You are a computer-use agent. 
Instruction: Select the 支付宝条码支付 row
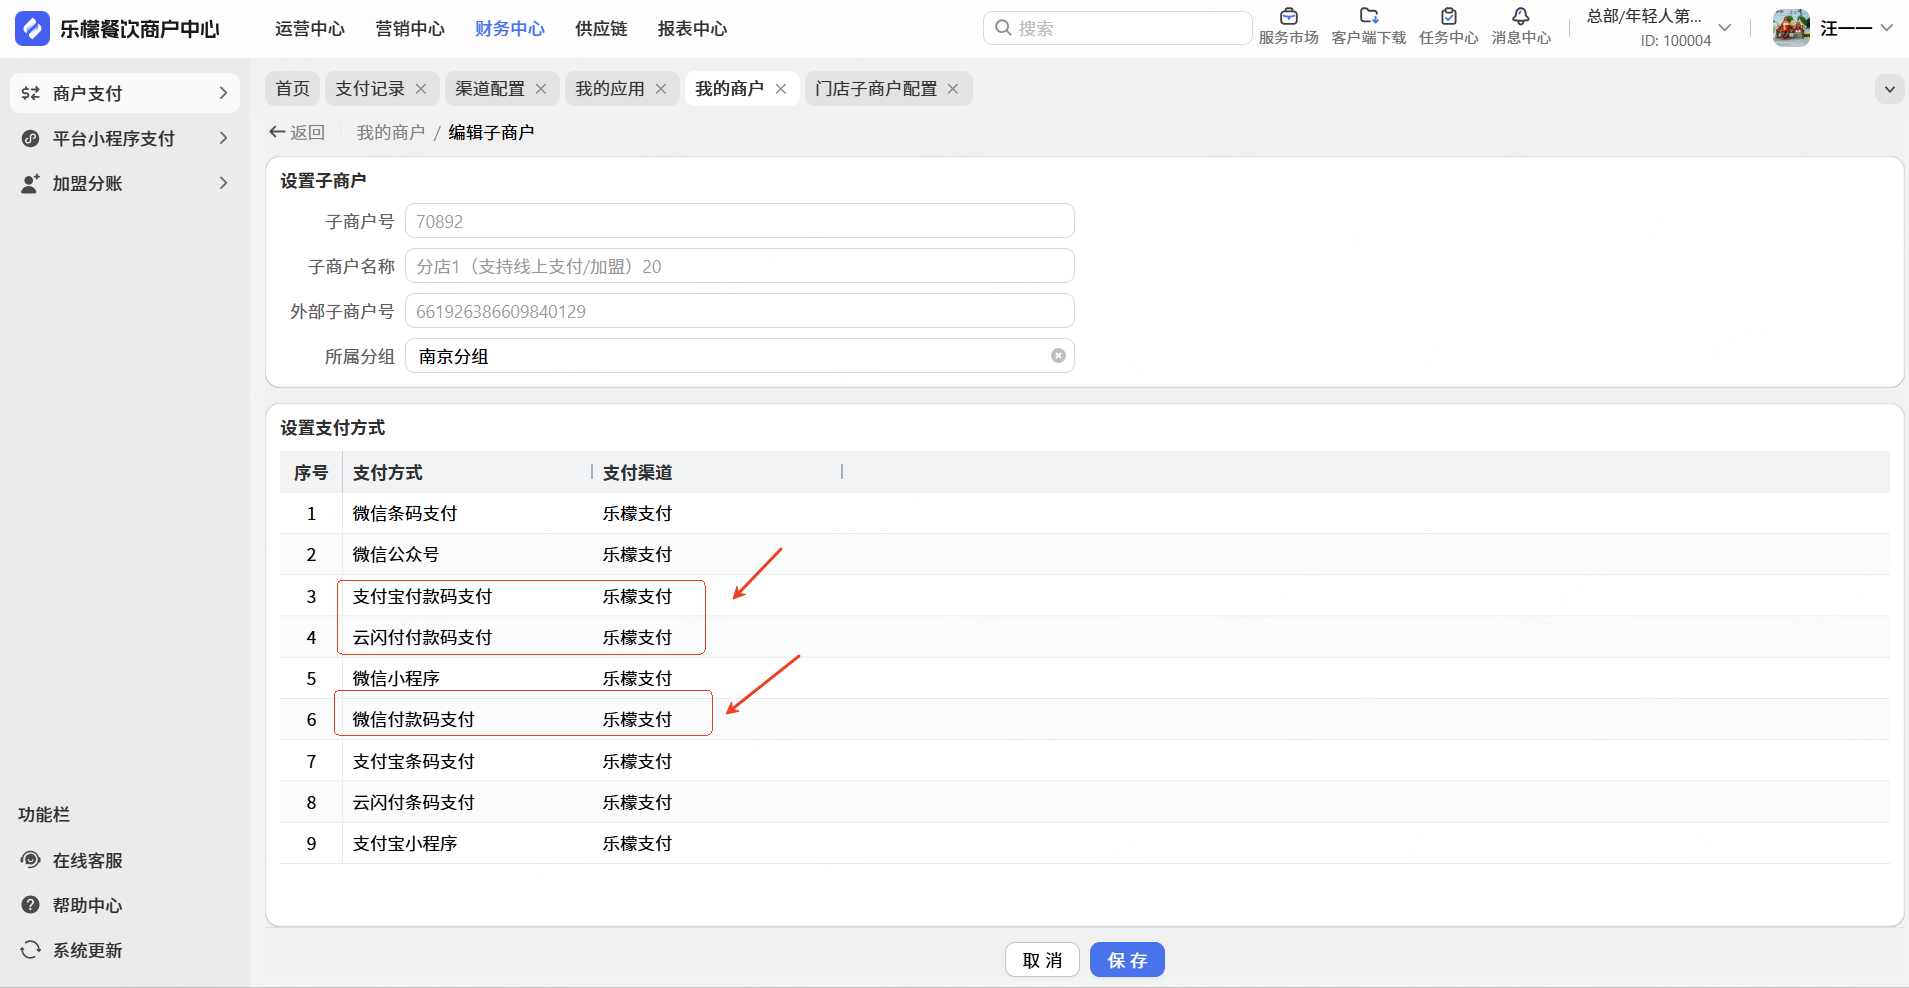[x=1085, y=761]
